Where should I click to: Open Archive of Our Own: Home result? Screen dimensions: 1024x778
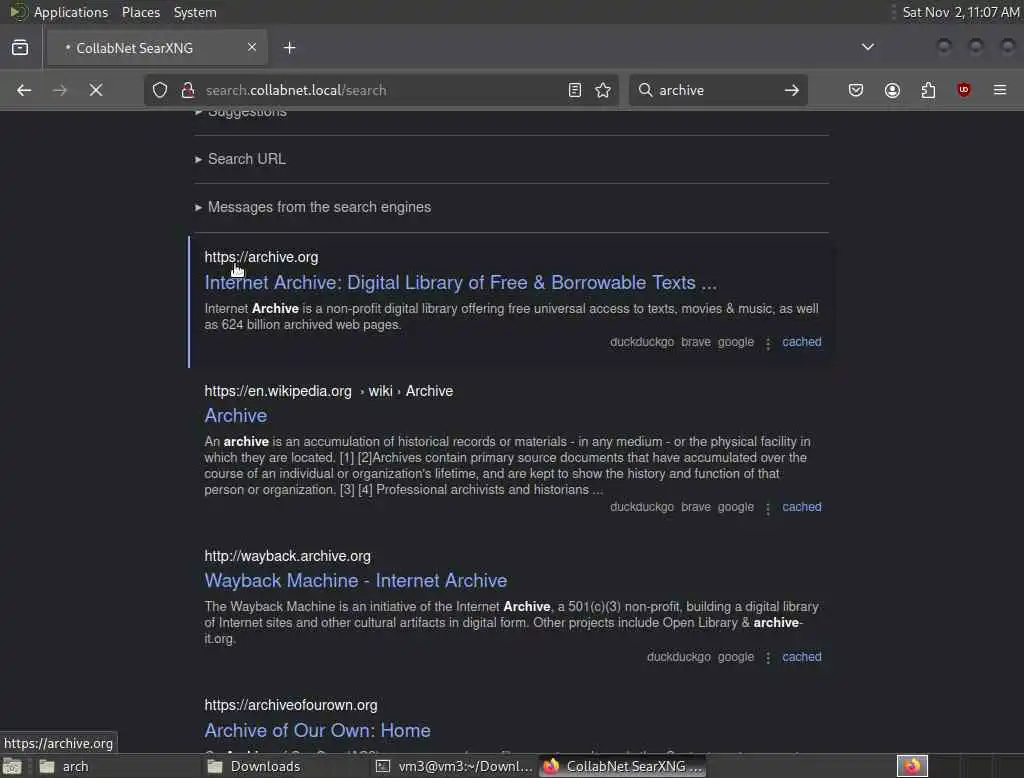[x=317, y=730]
